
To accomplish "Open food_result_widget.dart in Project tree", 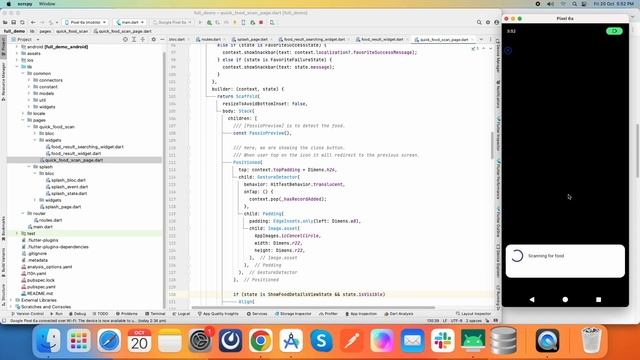I will click(76, 153).
